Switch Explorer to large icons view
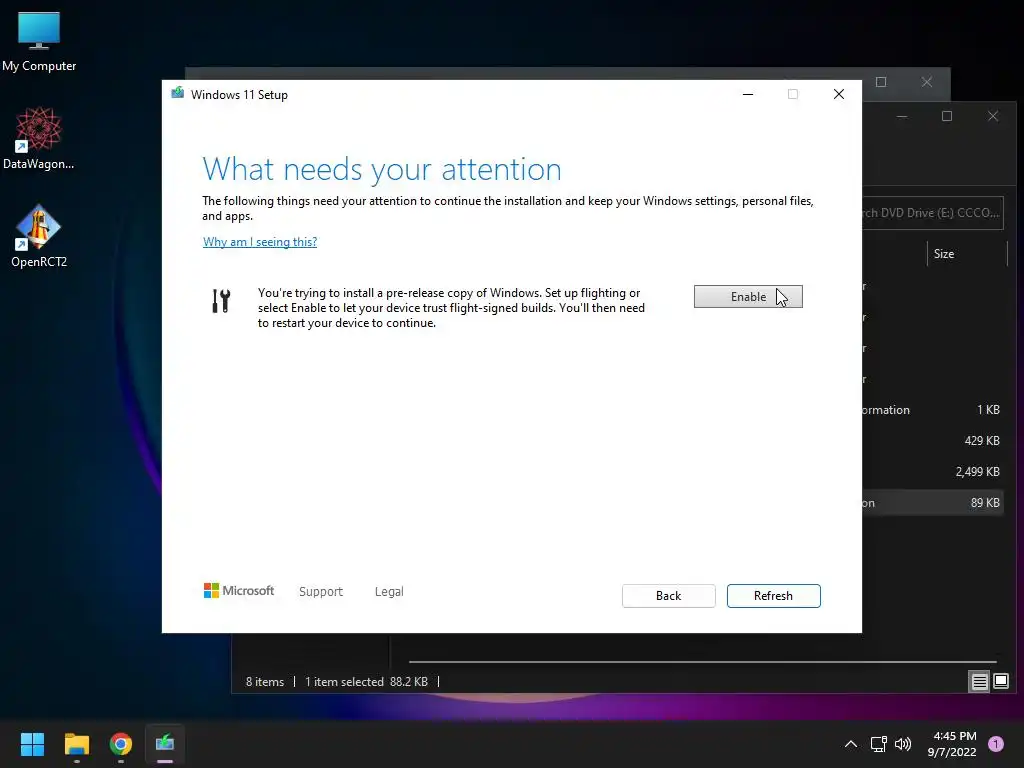Screen dimensions: 1024x768 [1000, 682]
